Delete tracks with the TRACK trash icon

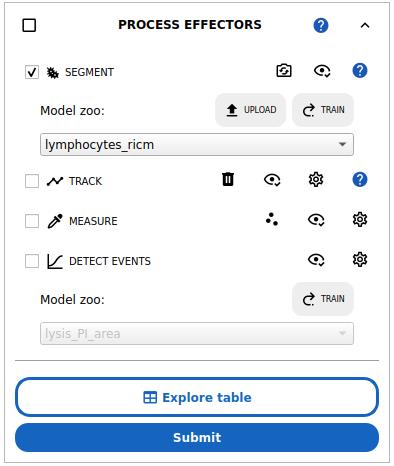click(228, 179)
